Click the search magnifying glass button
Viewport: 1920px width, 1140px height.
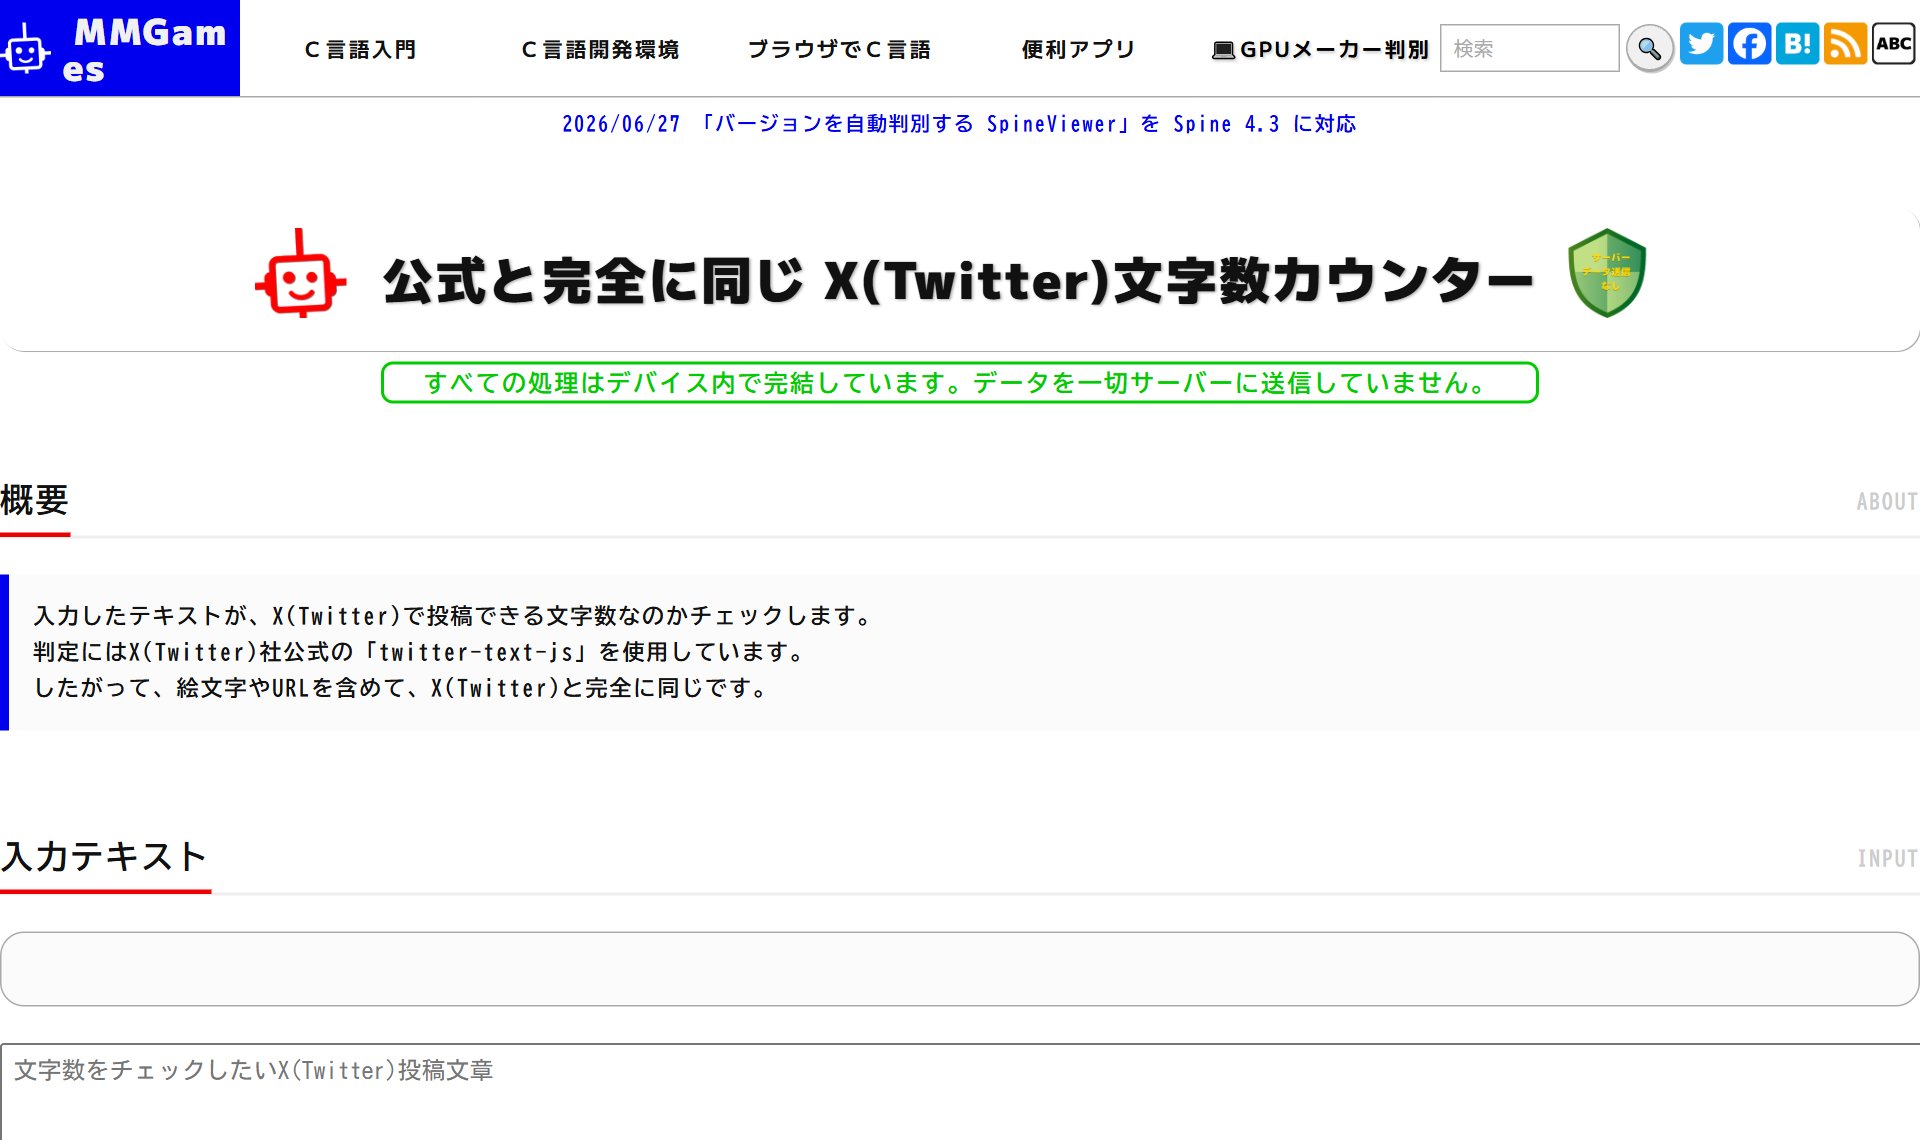coord(1649,48)
